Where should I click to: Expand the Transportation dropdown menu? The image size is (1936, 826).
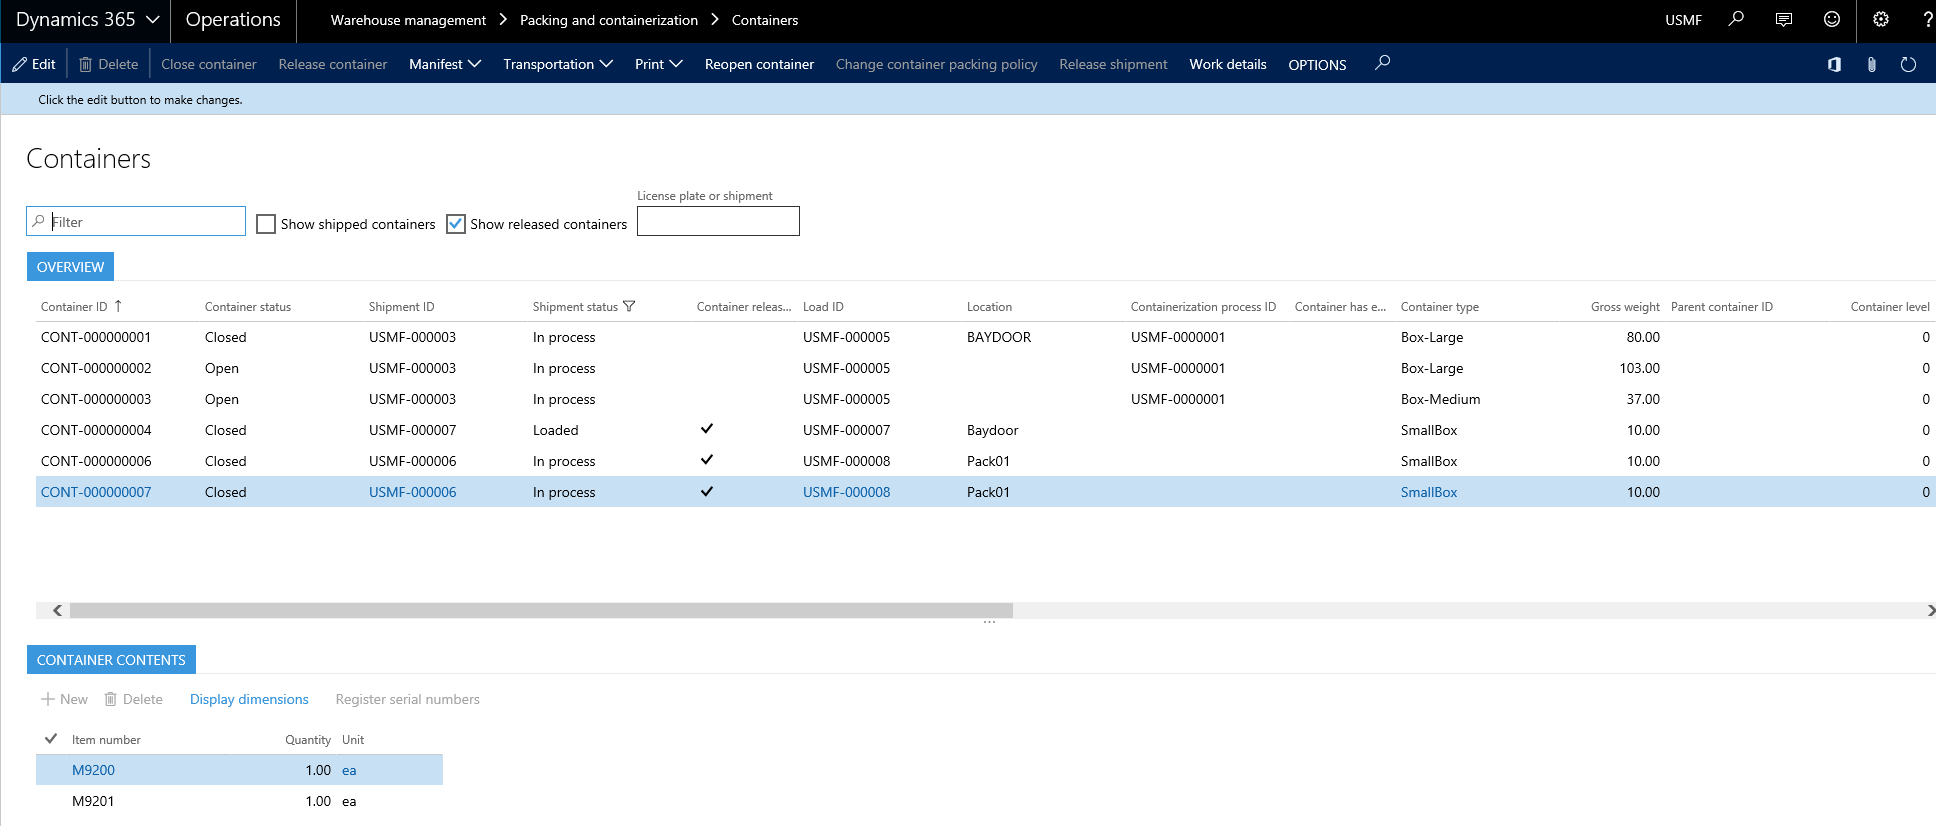[x=557, y=64]
